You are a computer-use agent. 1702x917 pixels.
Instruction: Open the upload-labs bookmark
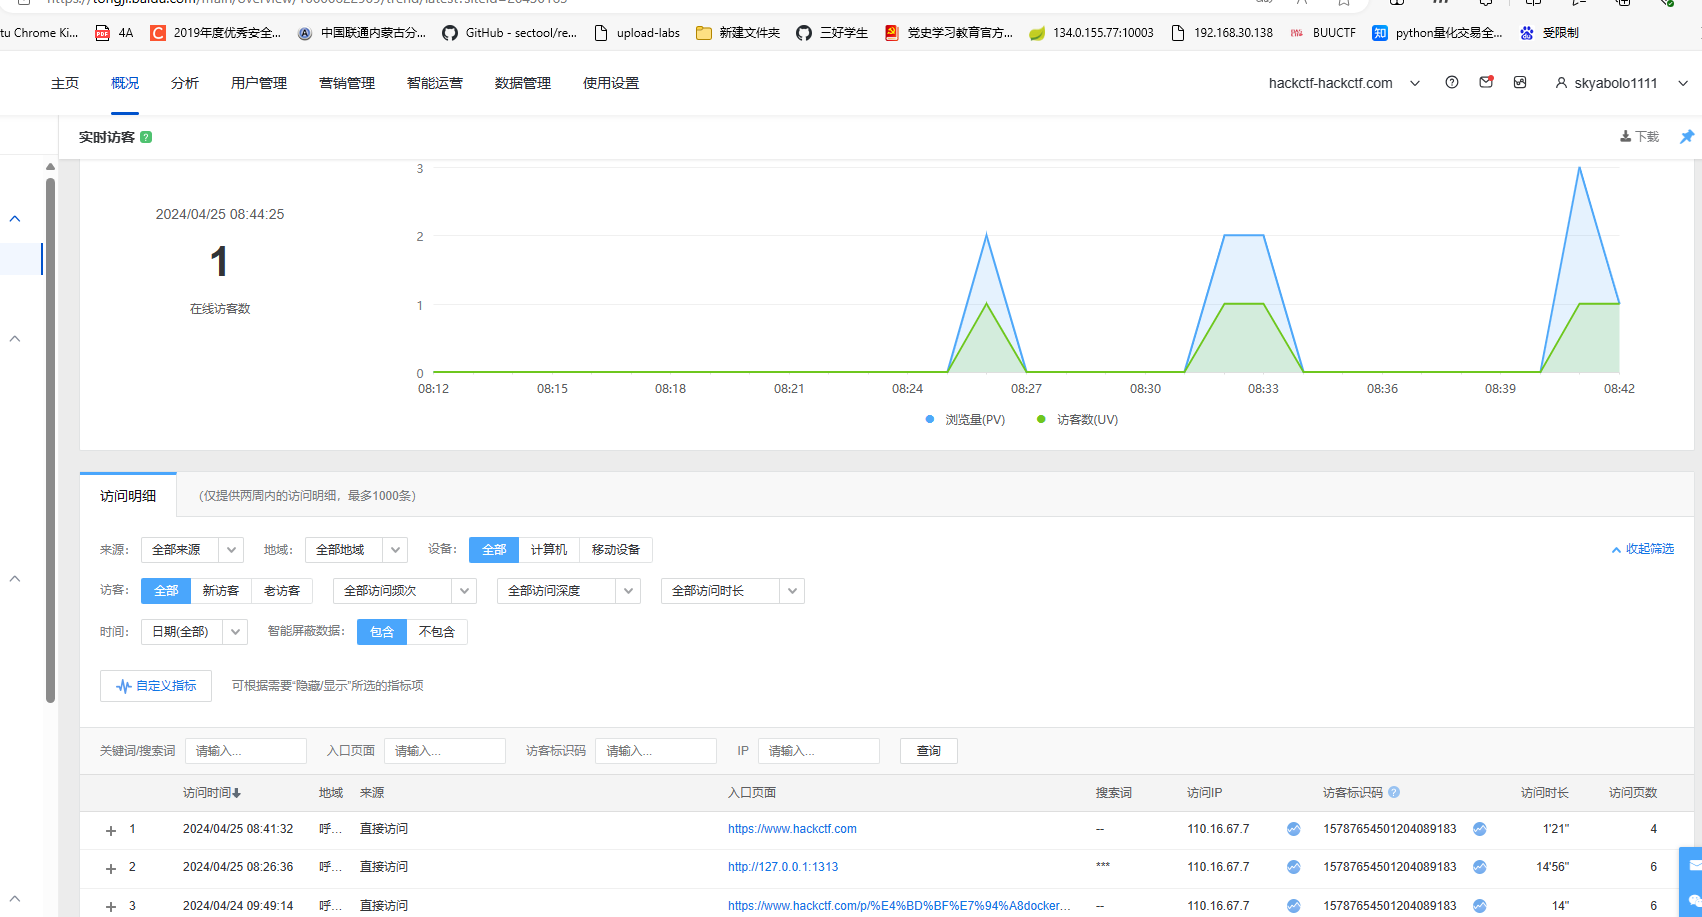tap(636, 33)
